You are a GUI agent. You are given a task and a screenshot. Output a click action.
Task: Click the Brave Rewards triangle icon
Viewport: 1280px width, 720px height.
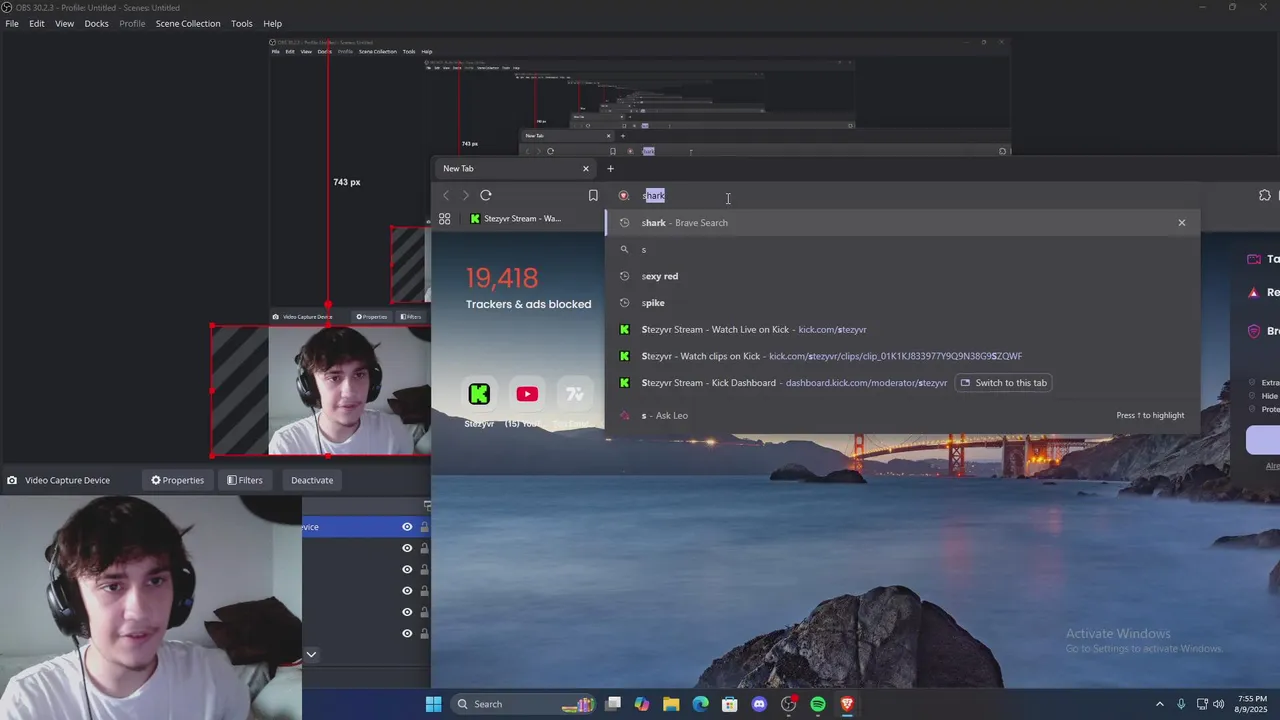coord(1254,293)
